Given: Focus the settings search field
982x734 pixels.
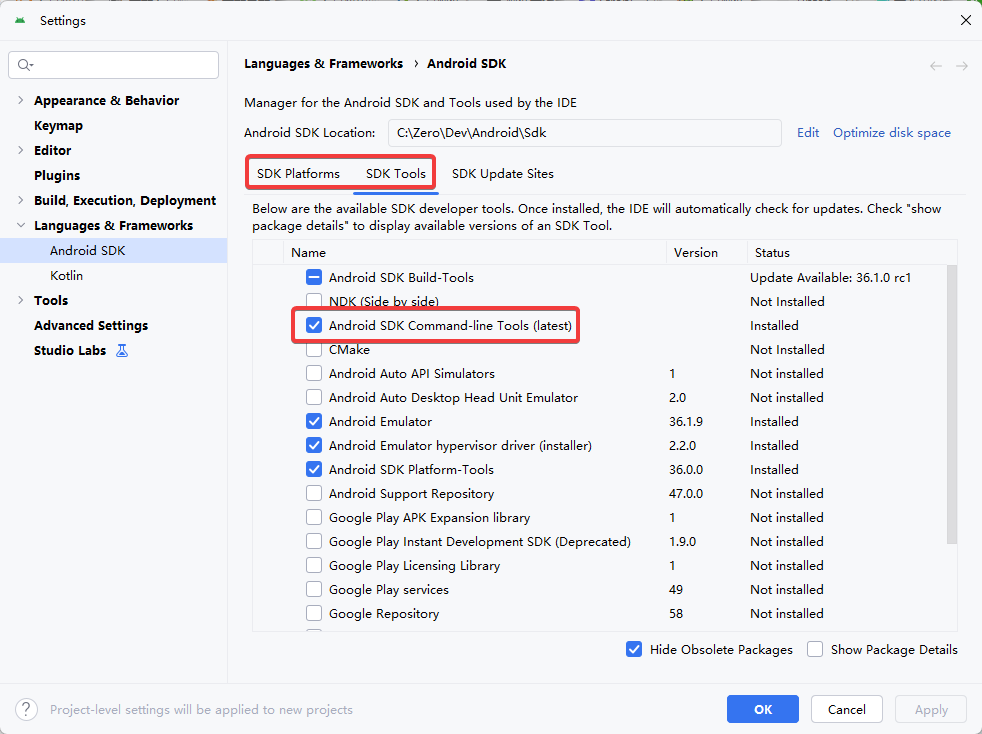Looking at the screenshot, I should click(x=113, y=65).
